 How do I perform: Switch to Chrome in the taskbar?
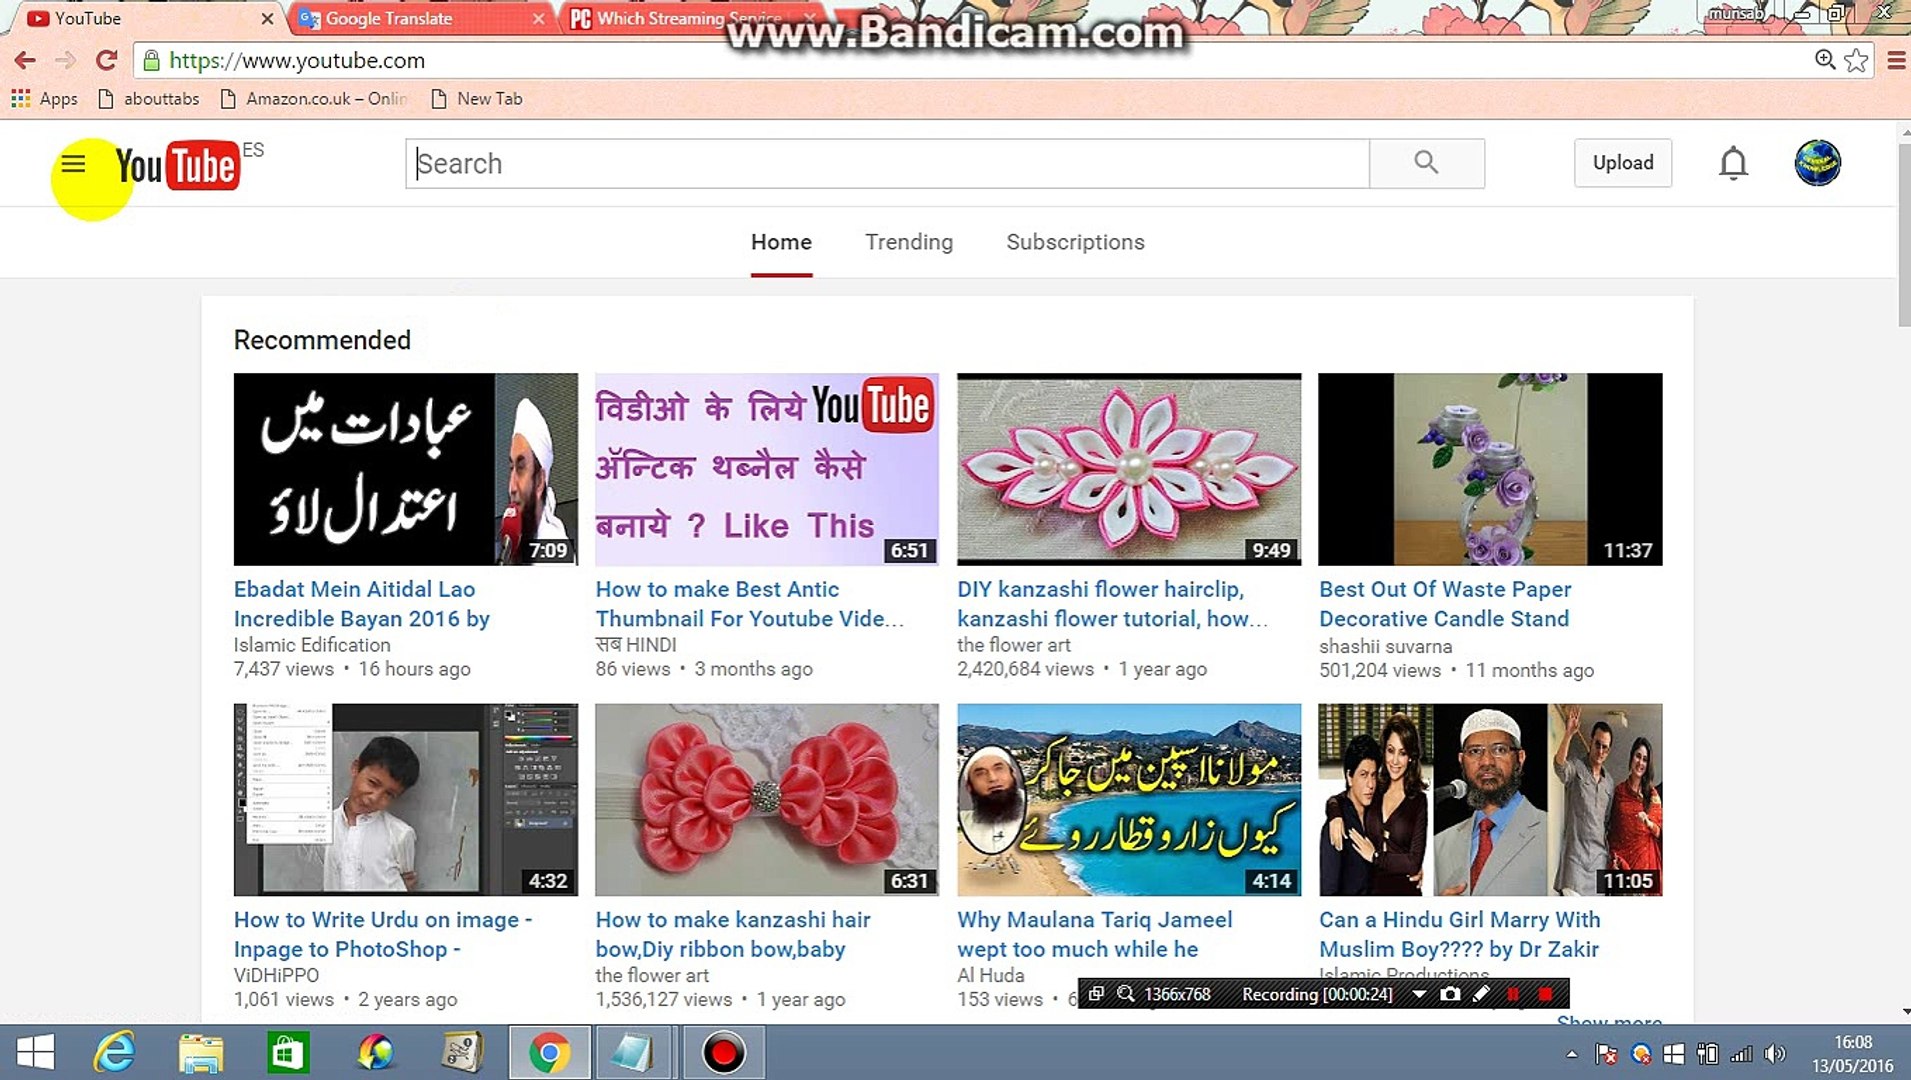coord(549,1052)
